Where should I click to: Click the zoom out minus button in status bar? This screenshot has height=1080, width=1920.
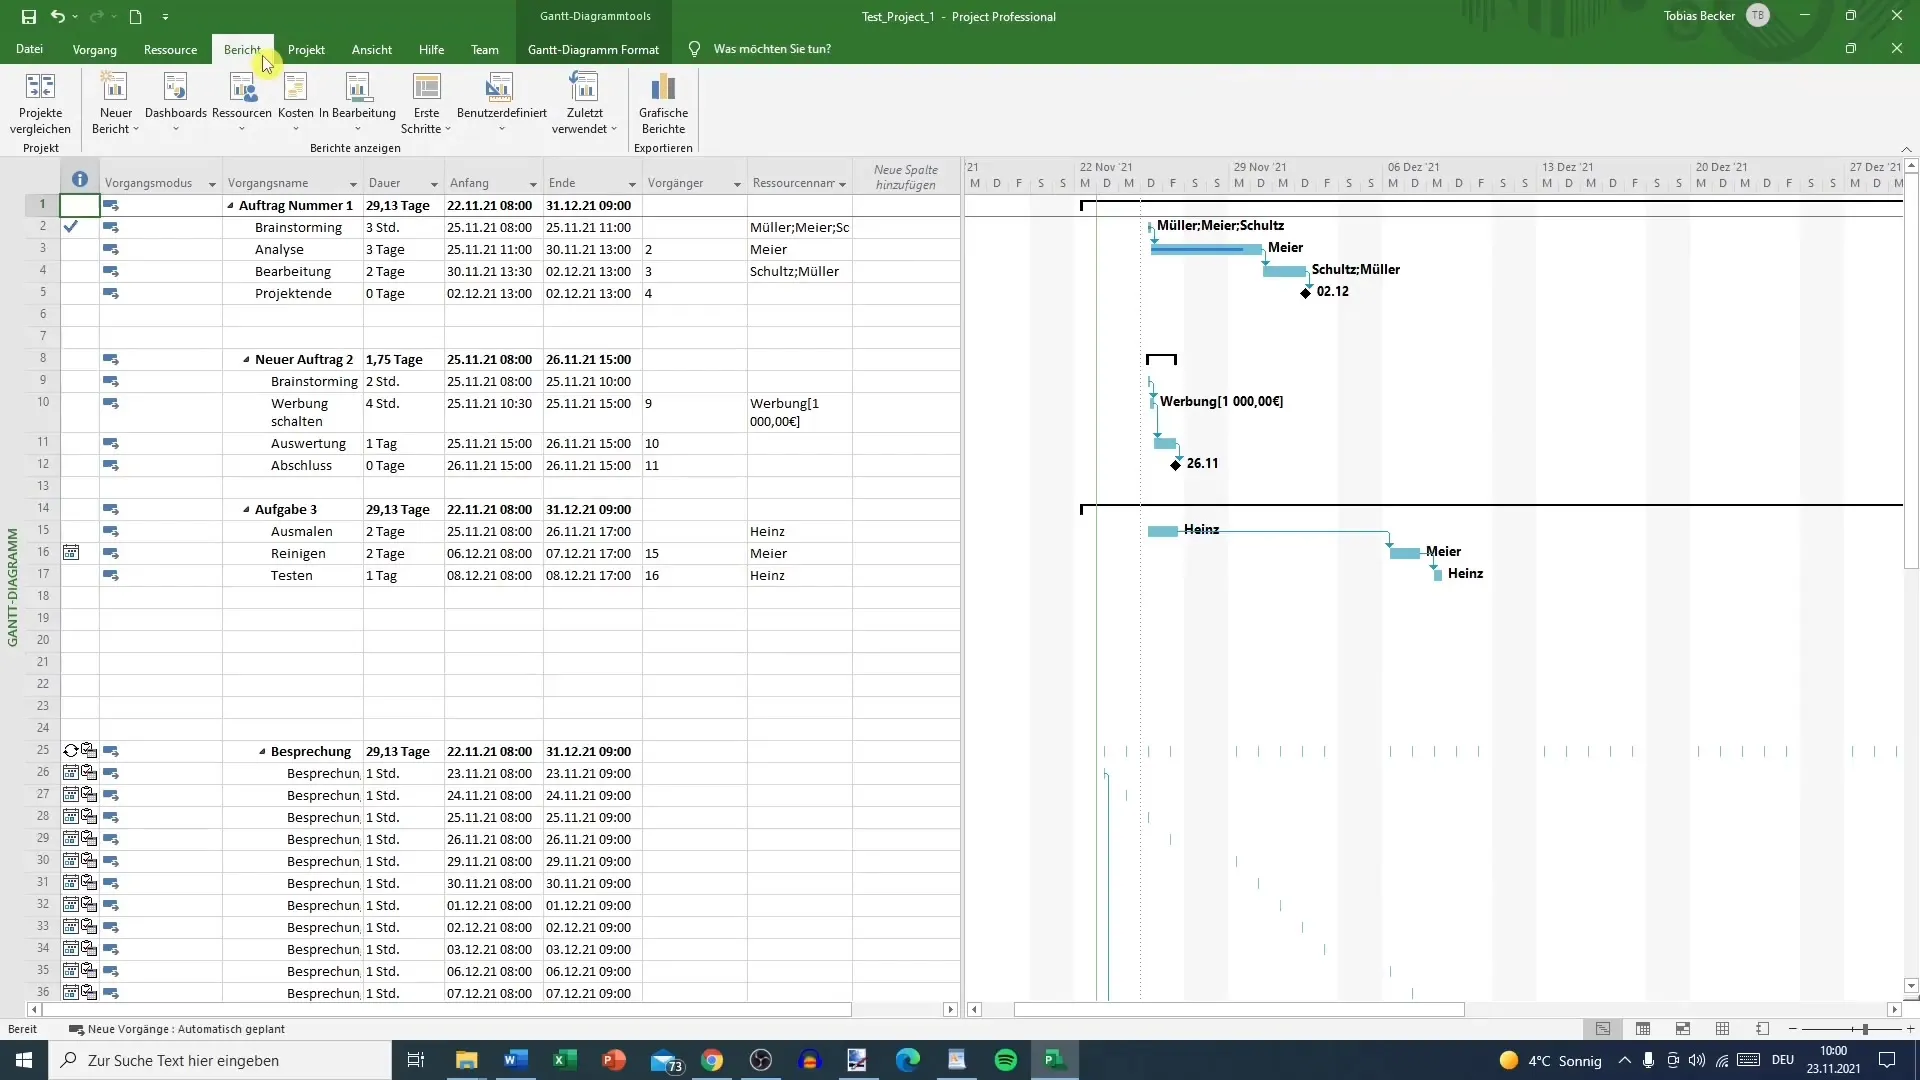point(1792,1029)
